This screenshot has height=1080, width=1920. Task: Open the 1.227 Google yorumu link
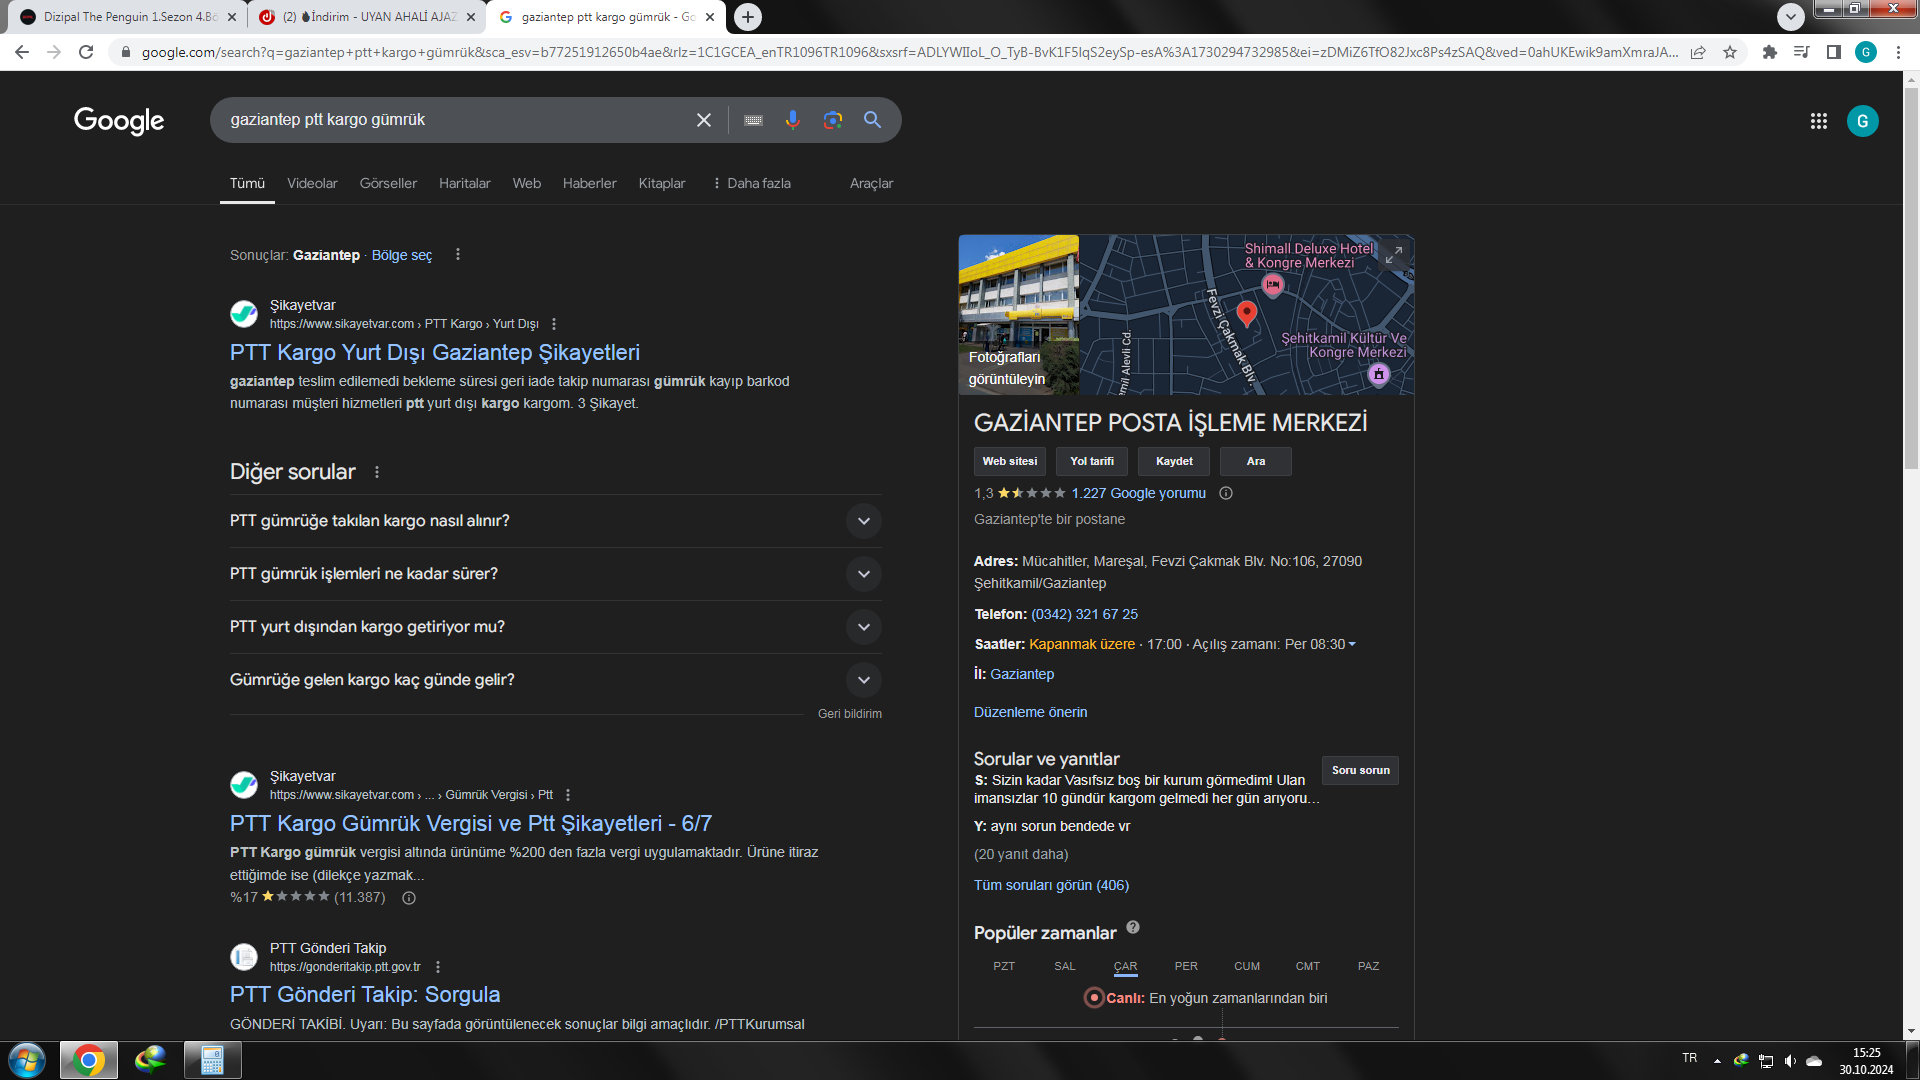(x=1139, y=493)
